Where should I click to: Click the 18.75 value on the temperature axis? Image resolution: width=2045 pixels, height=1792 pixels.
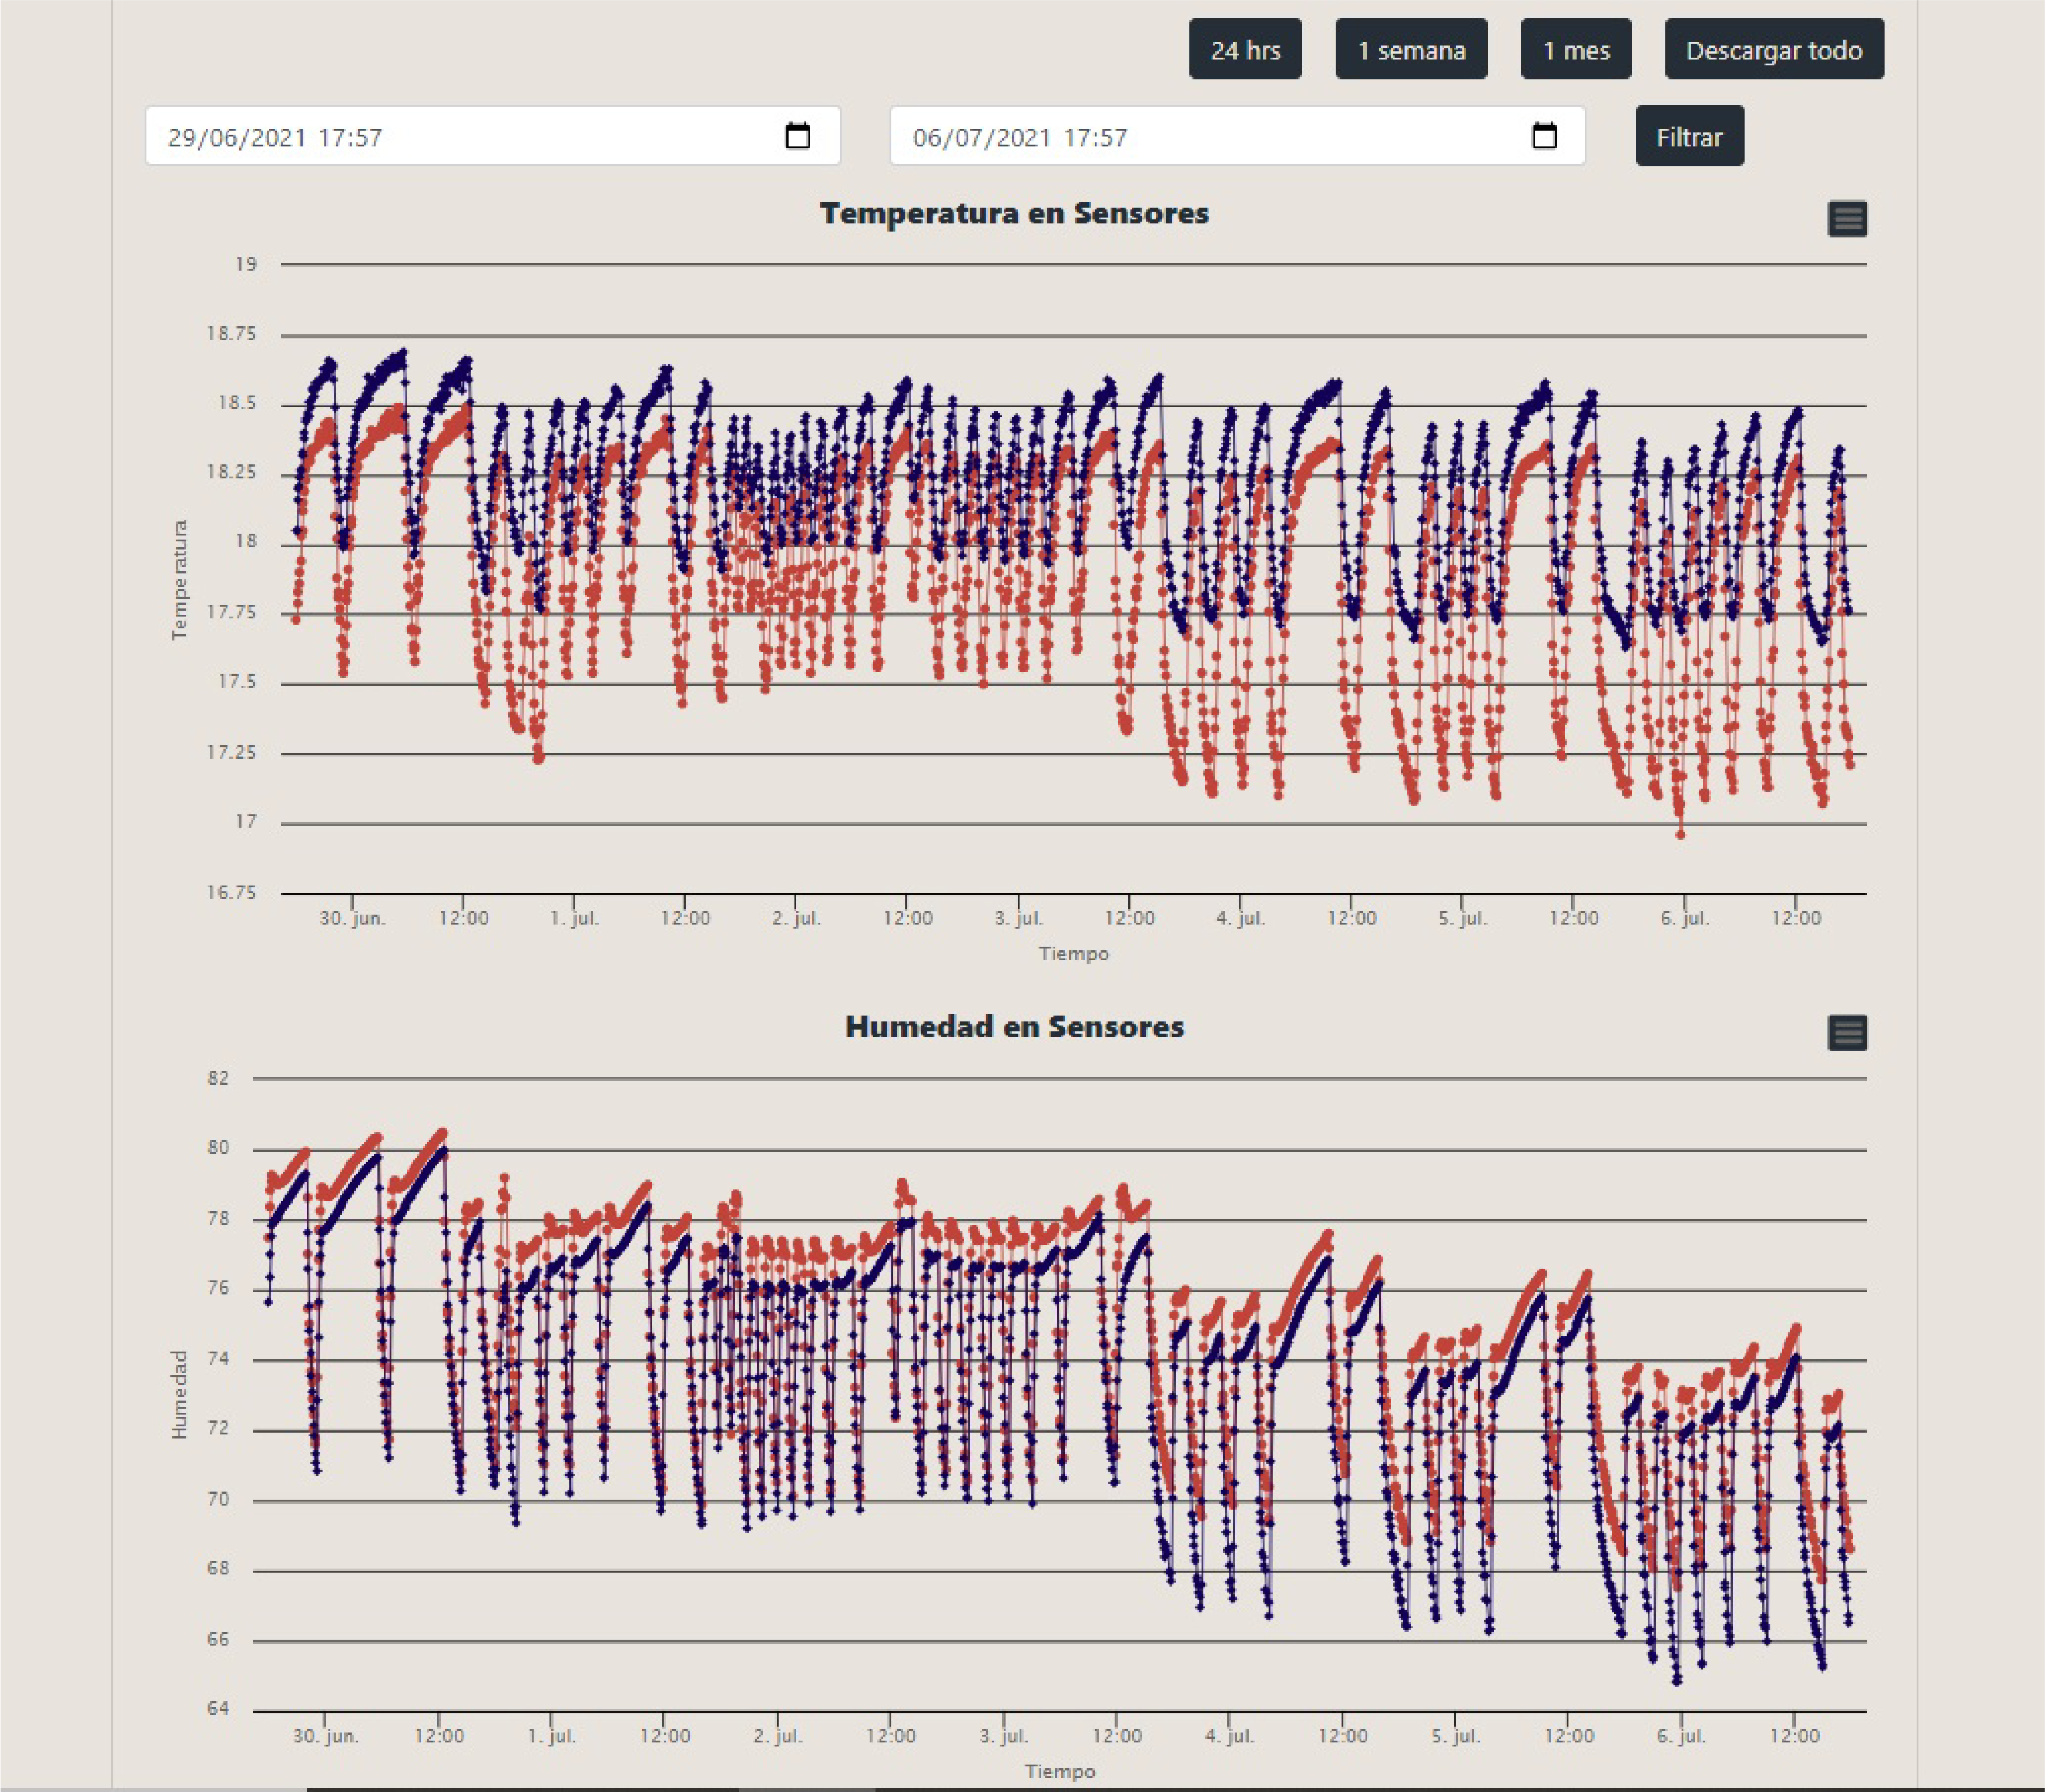coord(231,334)
